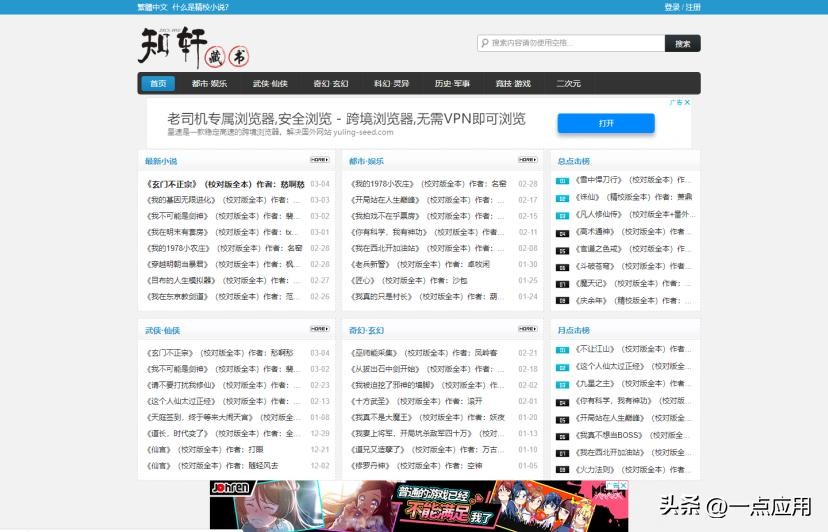Image resolution: width=828 pixels, height=532 pixels.
Task: Open the 首页 home tab
Action: click(158, 84)
